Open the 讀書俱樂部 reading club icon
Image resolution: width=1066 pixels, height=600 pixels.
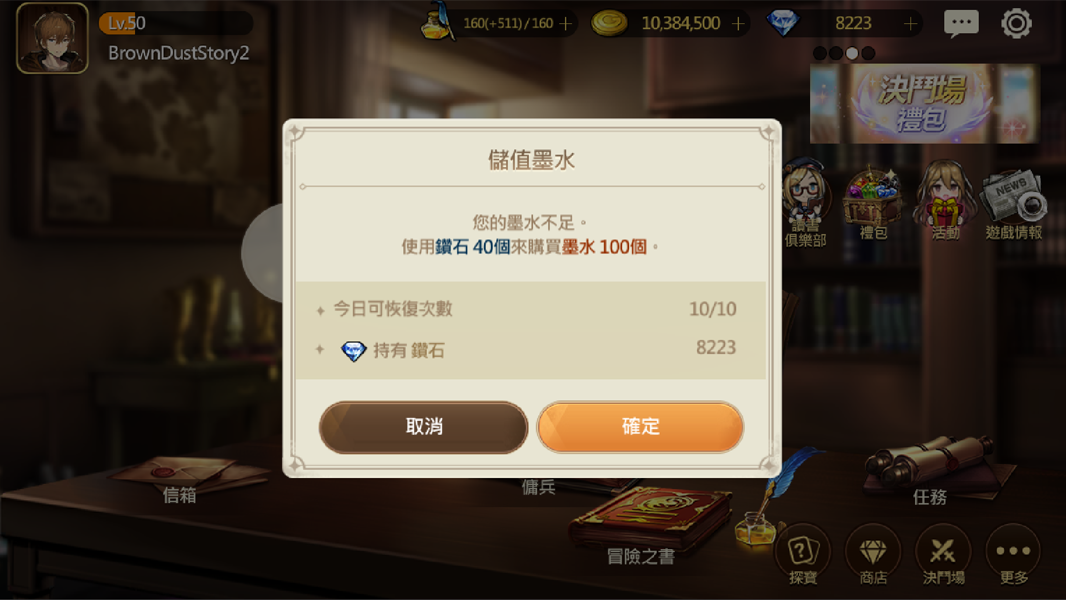(x=805, y=204)
